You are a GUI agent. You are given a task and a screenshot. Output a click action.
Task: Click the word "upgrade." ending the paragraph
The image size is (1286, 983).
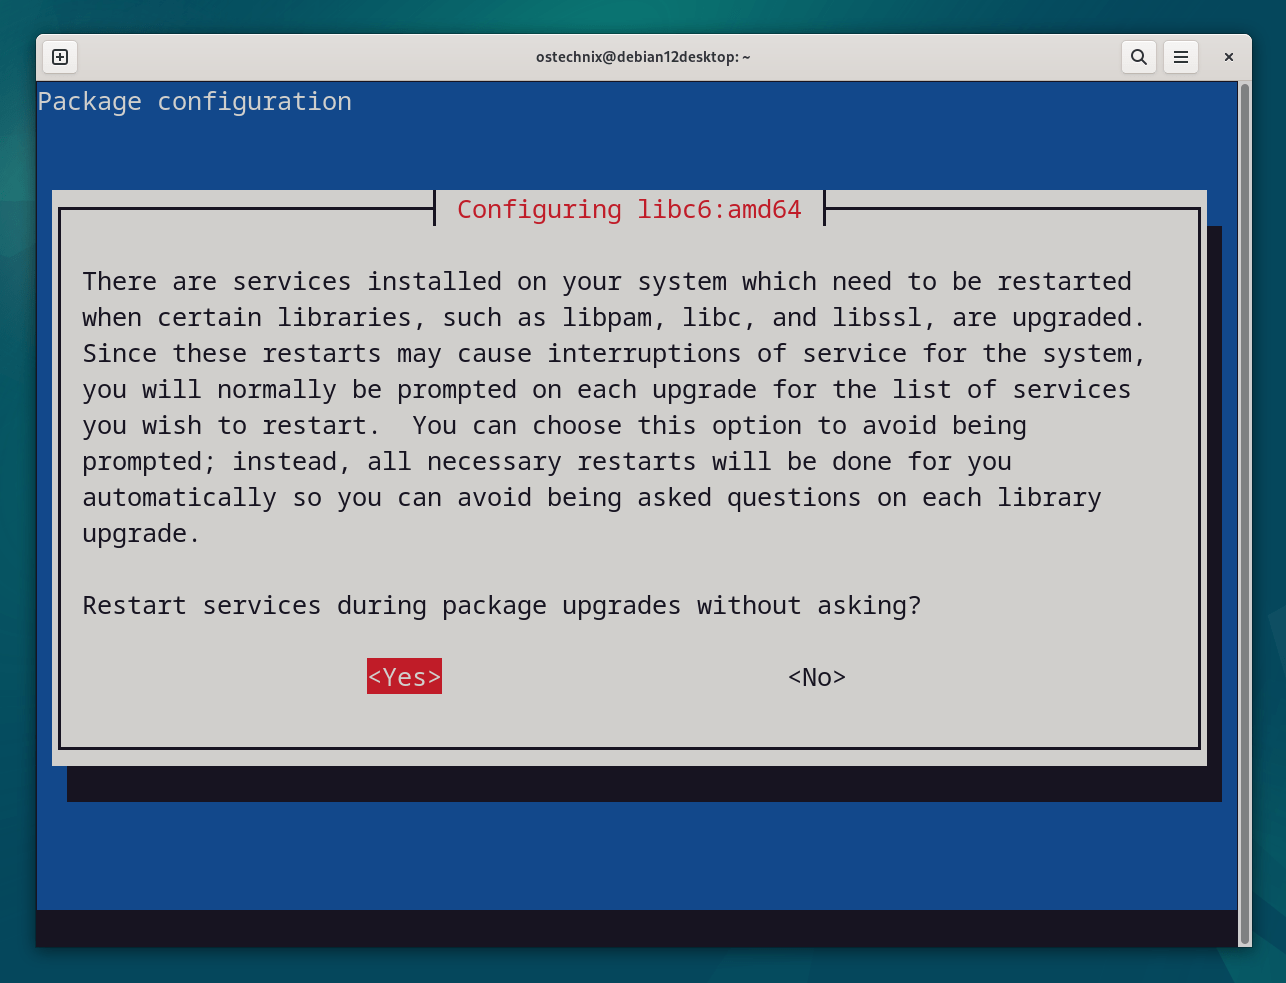click(x=141, y=534)
